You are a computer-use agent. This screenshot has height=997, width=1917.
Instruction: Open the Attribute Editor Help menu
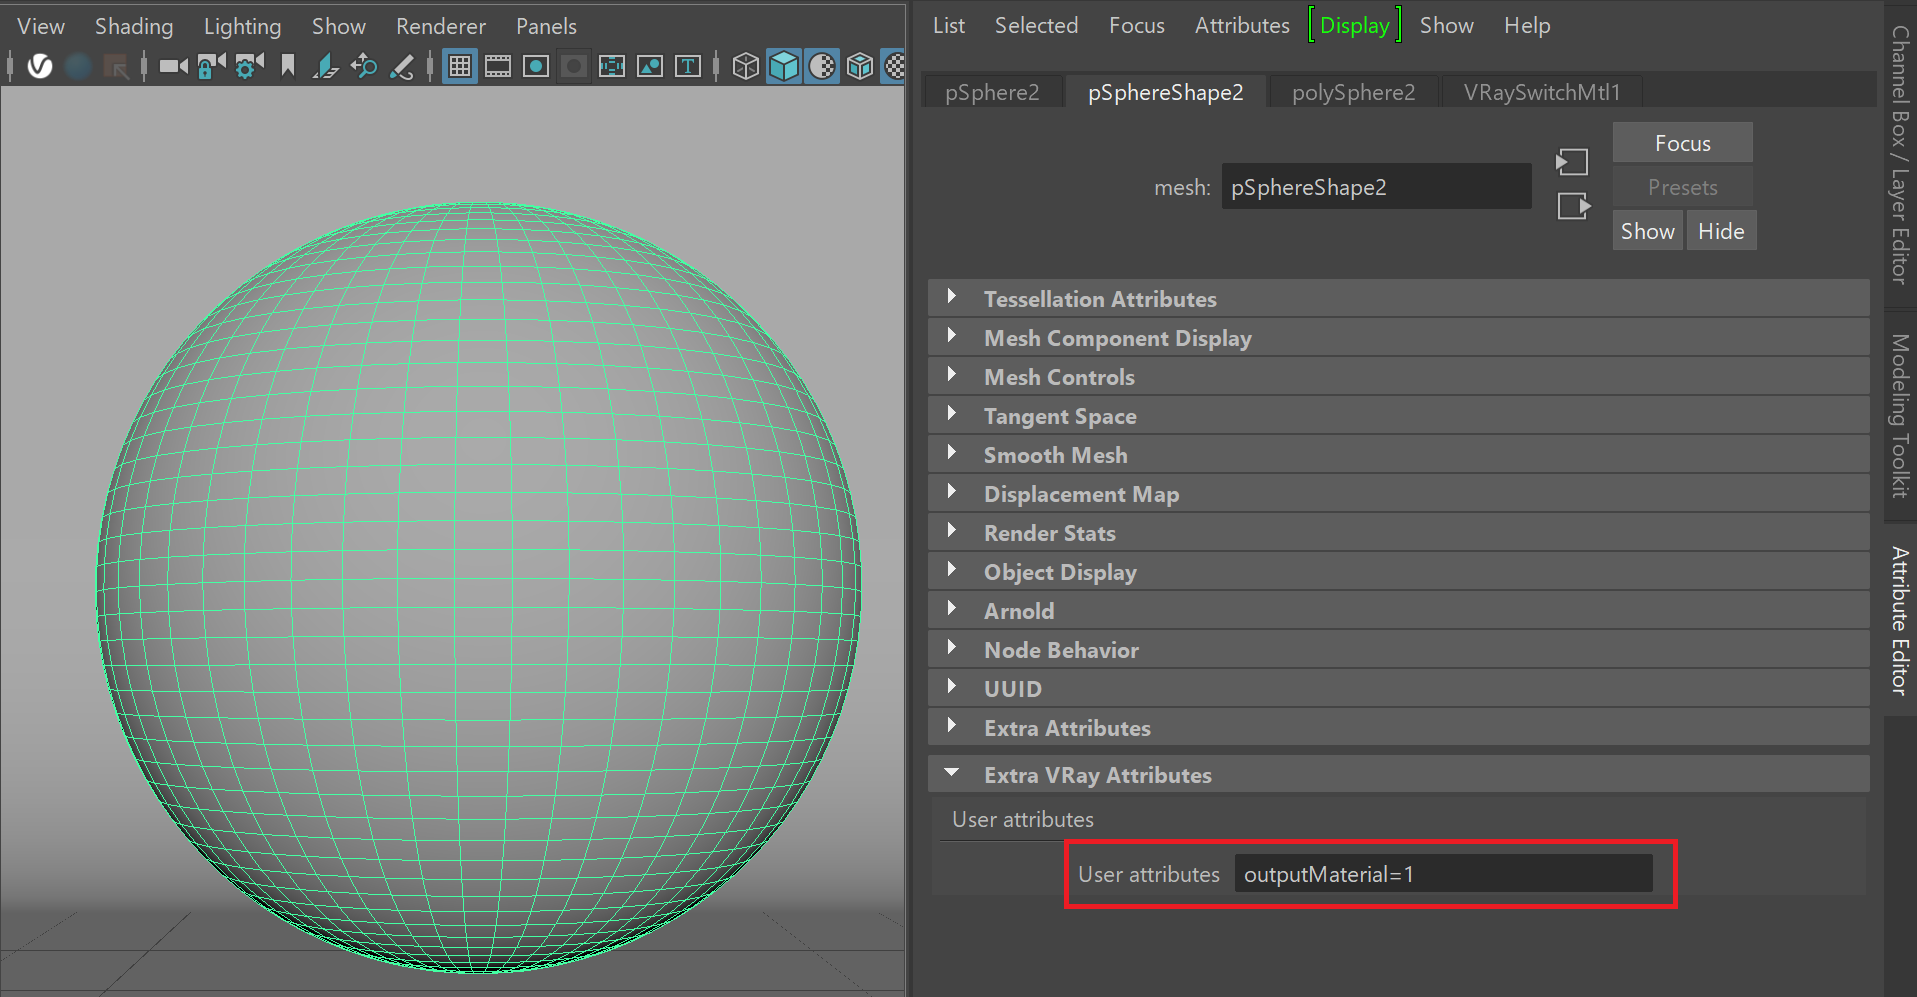(x=1527, y=25)
